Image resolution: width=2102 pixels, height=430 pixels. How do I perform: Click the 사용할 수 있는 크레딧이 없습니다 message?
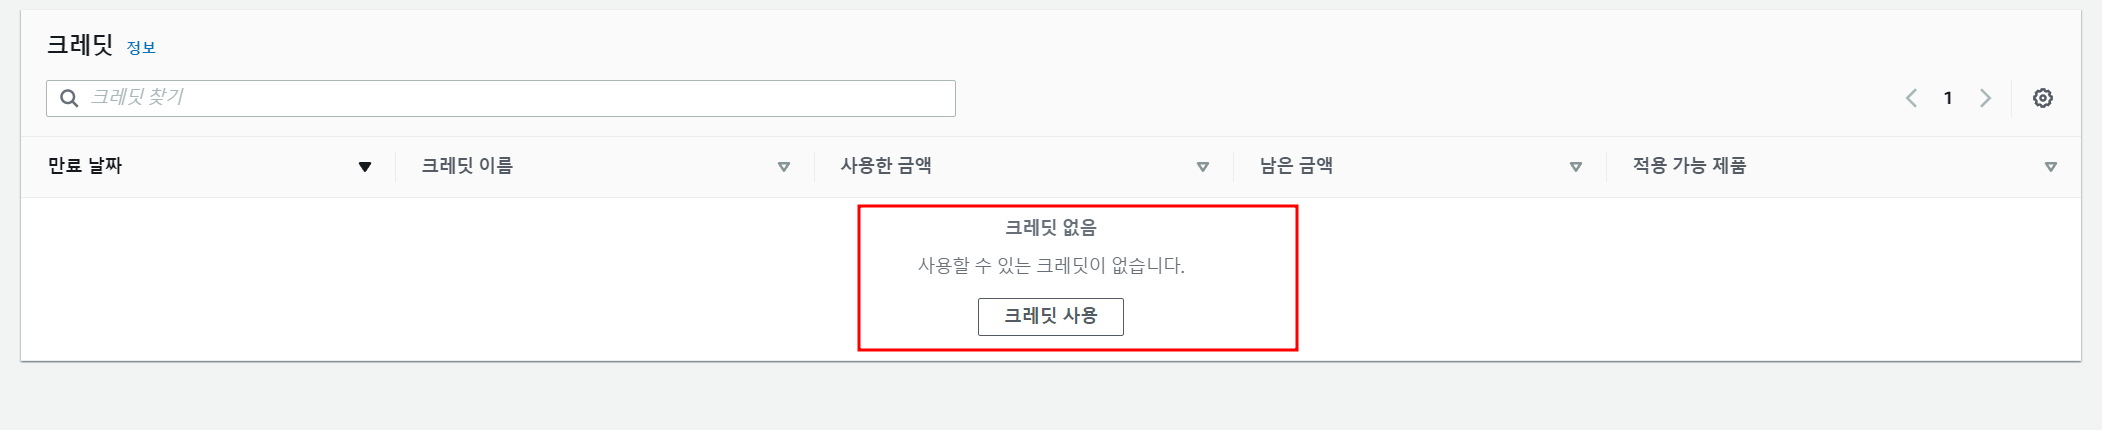1051,266
